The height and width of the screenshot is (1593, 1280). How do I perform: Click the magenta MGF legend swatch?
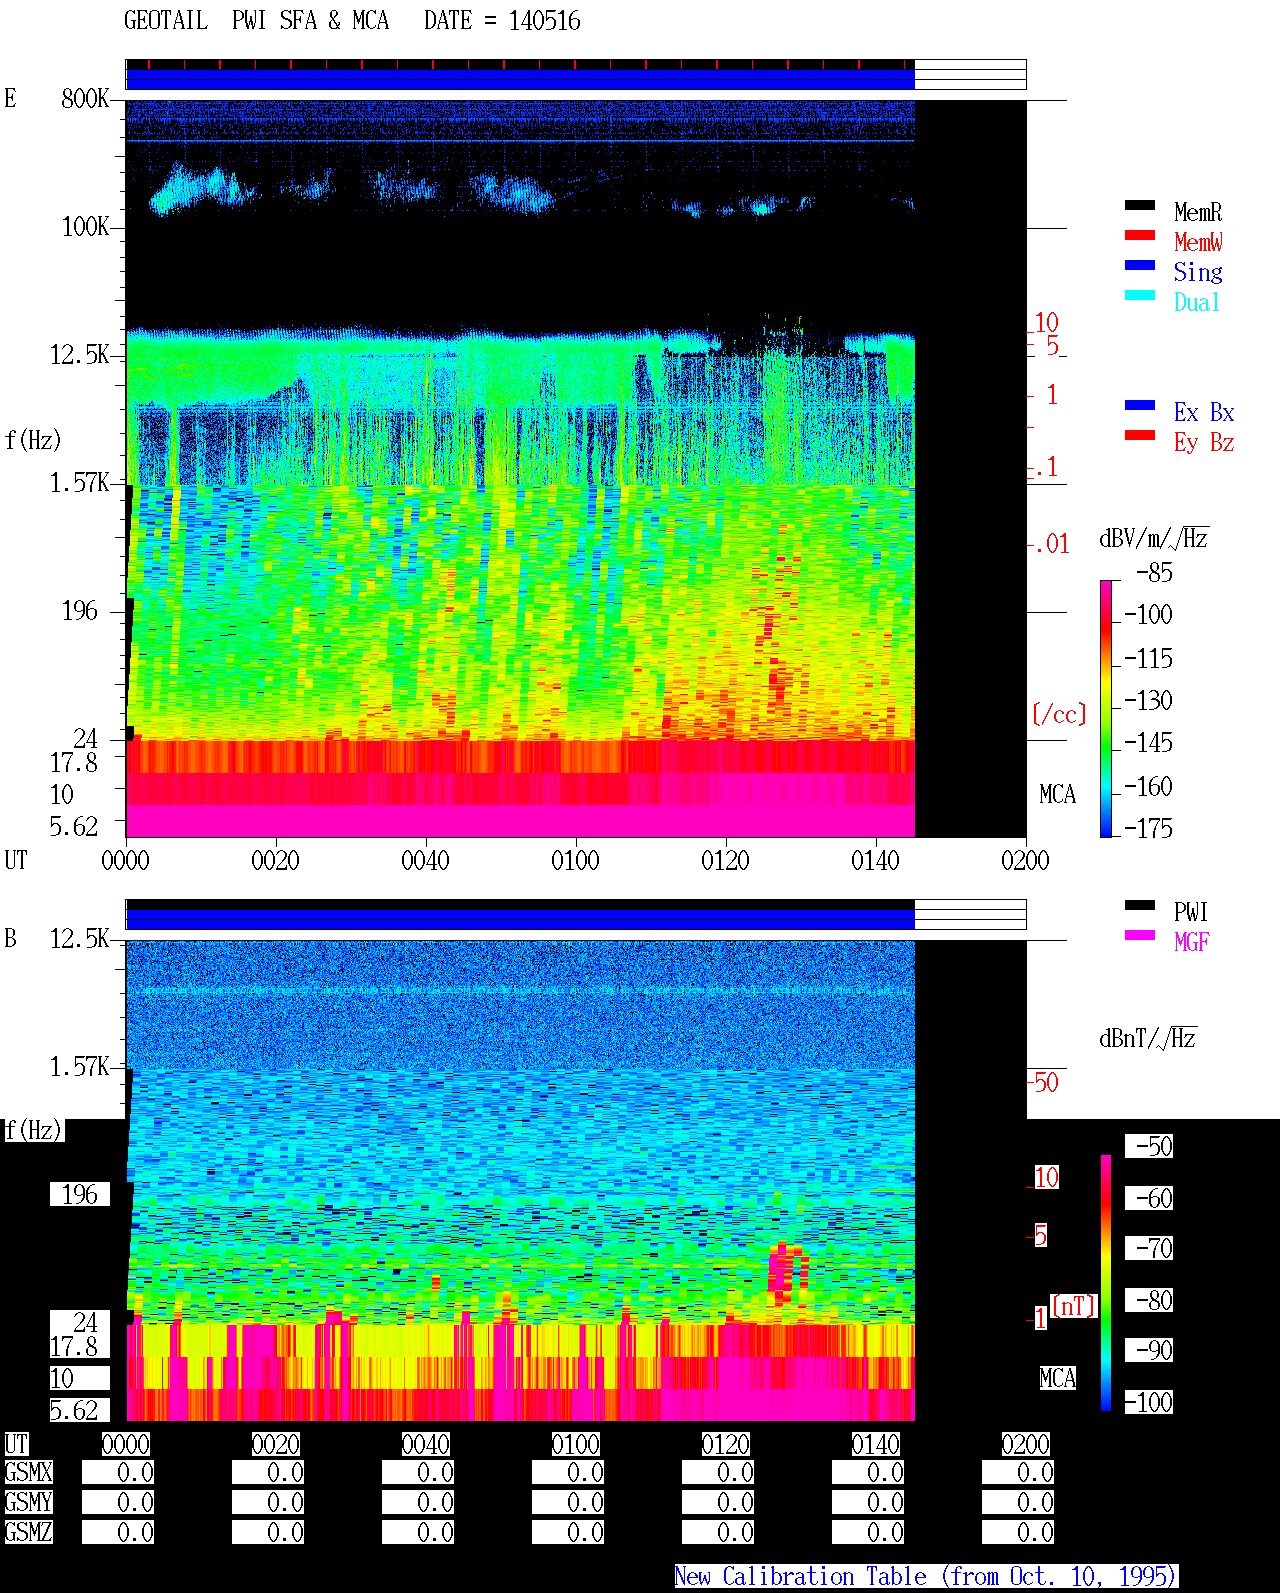point(1140,935)
